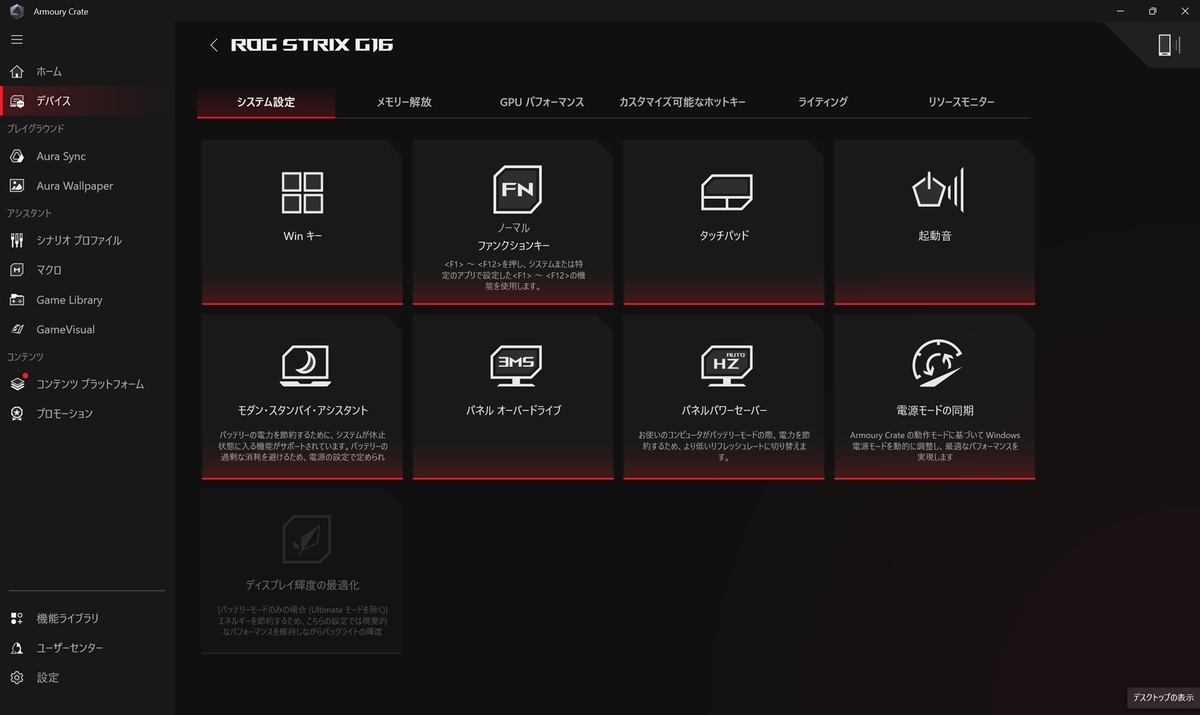This screenshot has width=1200, height=715.
Task: Toggle モダン・スタンバイ・アシスタント label
Action: (x=302, y=410)
